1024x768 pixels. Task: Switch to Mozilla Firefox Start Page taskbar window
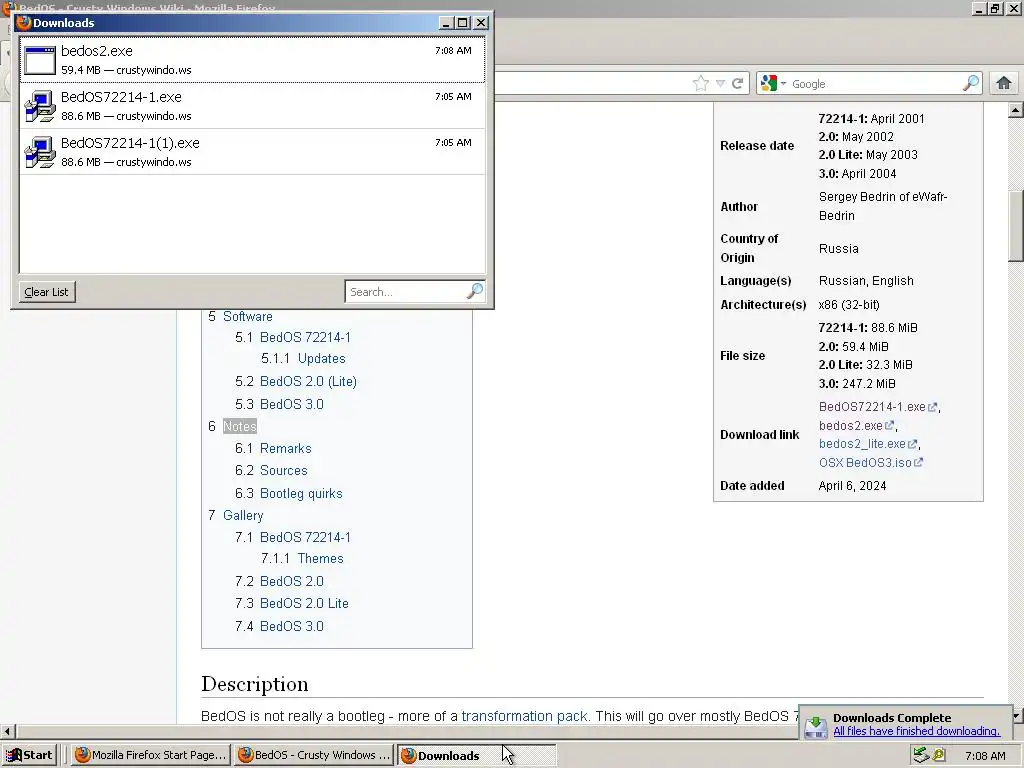click(x=151, y=755)
